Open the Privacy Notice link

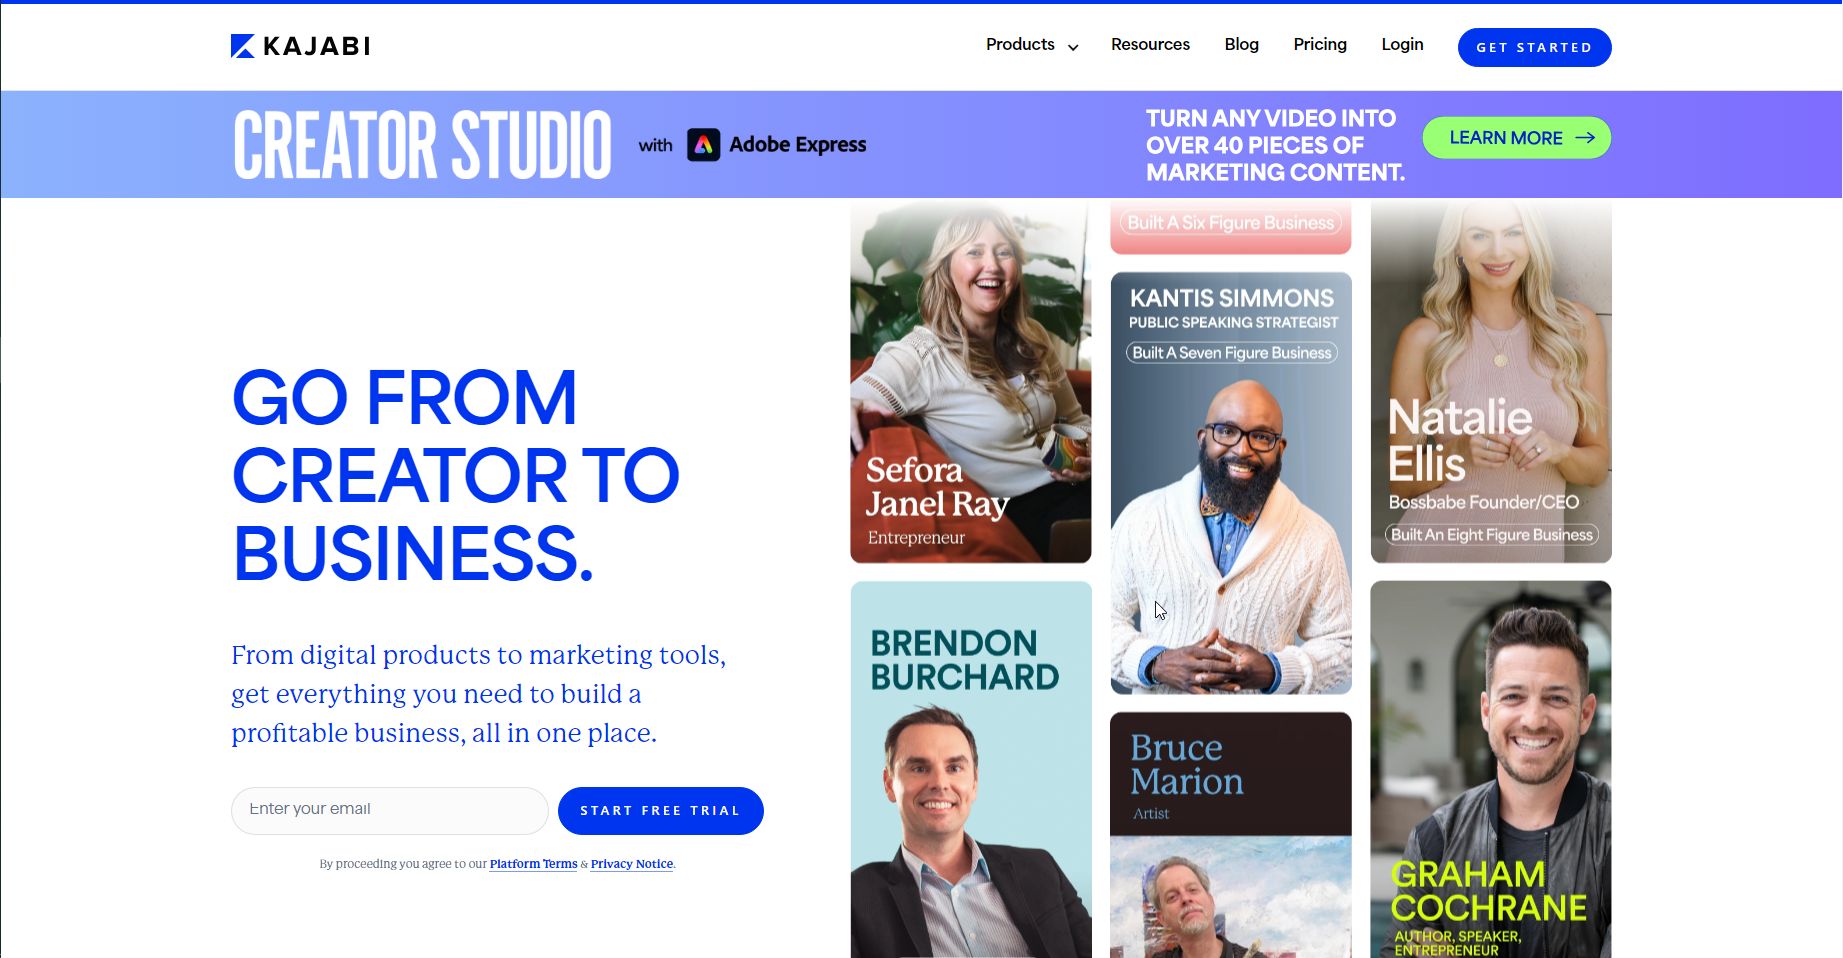click(x=632, y=864)
